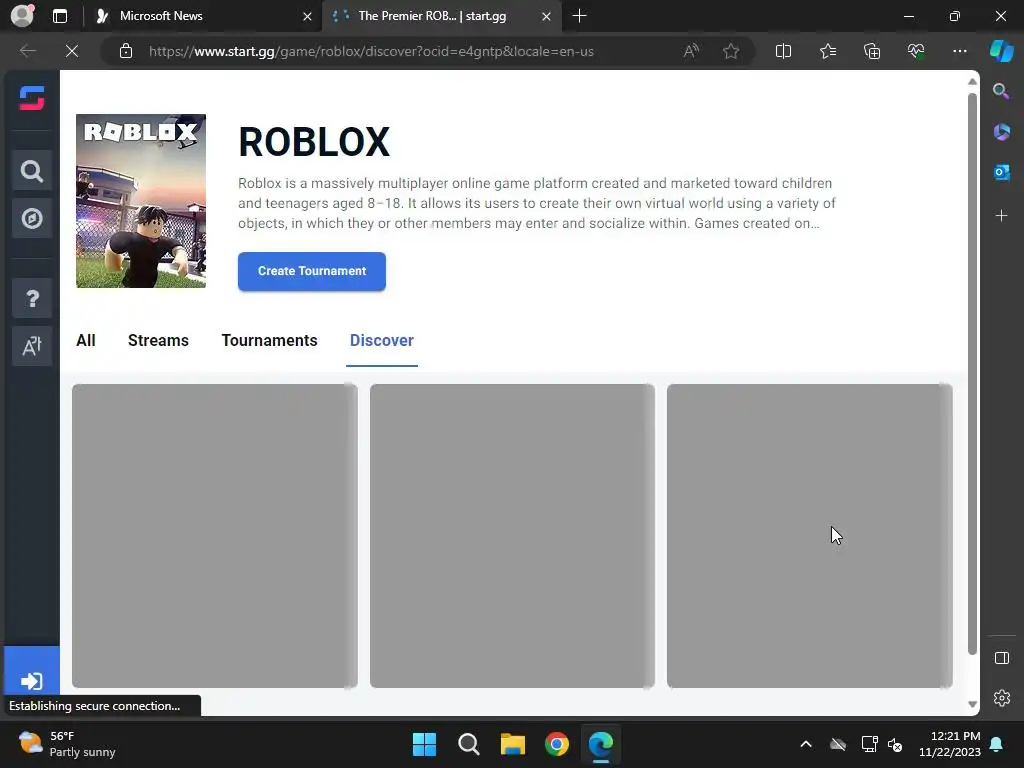Stop loading the page
This screenshot has width=1024, height=768.
(x=72, y=51)
